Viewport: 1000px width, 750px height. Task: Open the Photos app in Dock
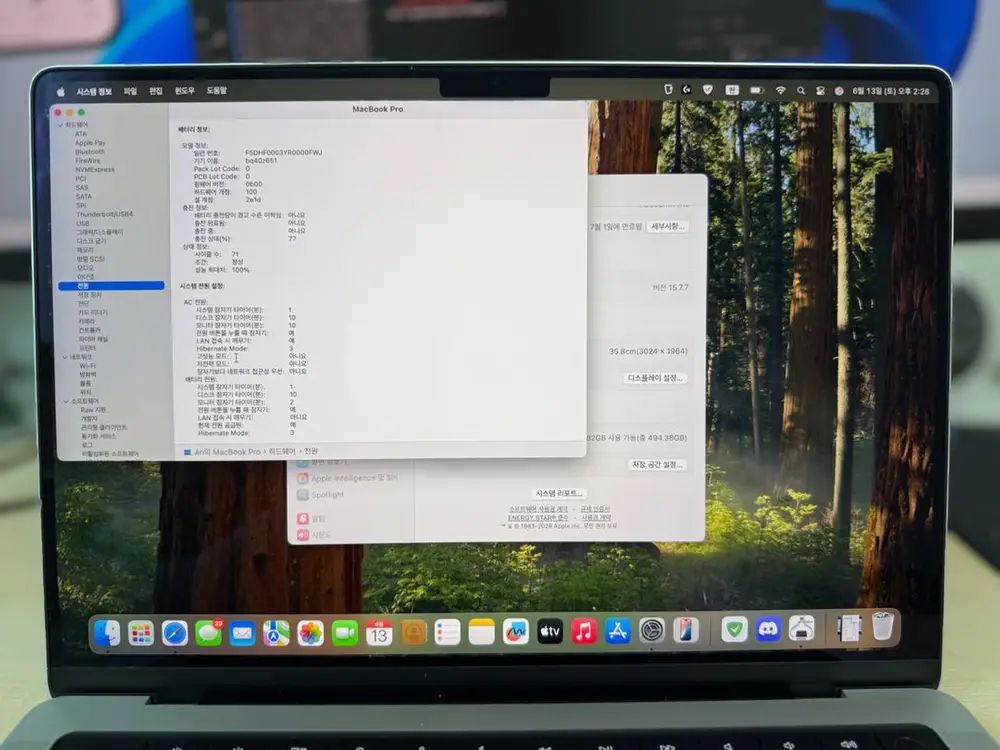[311, 633]
